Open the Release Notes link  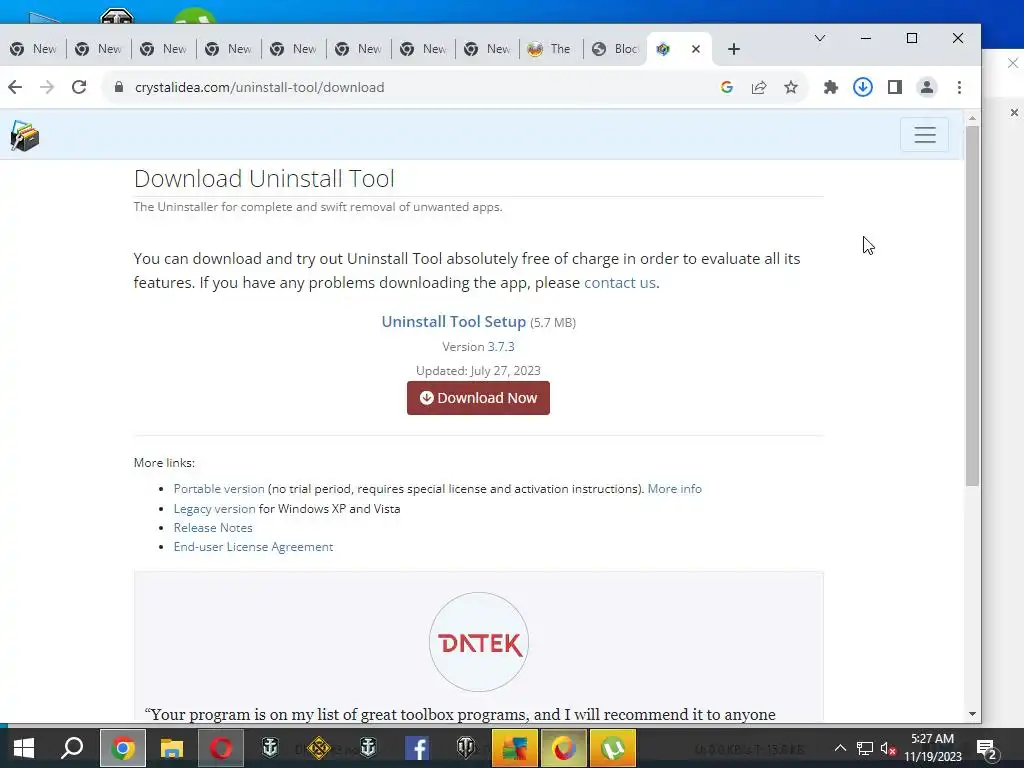pyautogui.click(x=213, y=527)
